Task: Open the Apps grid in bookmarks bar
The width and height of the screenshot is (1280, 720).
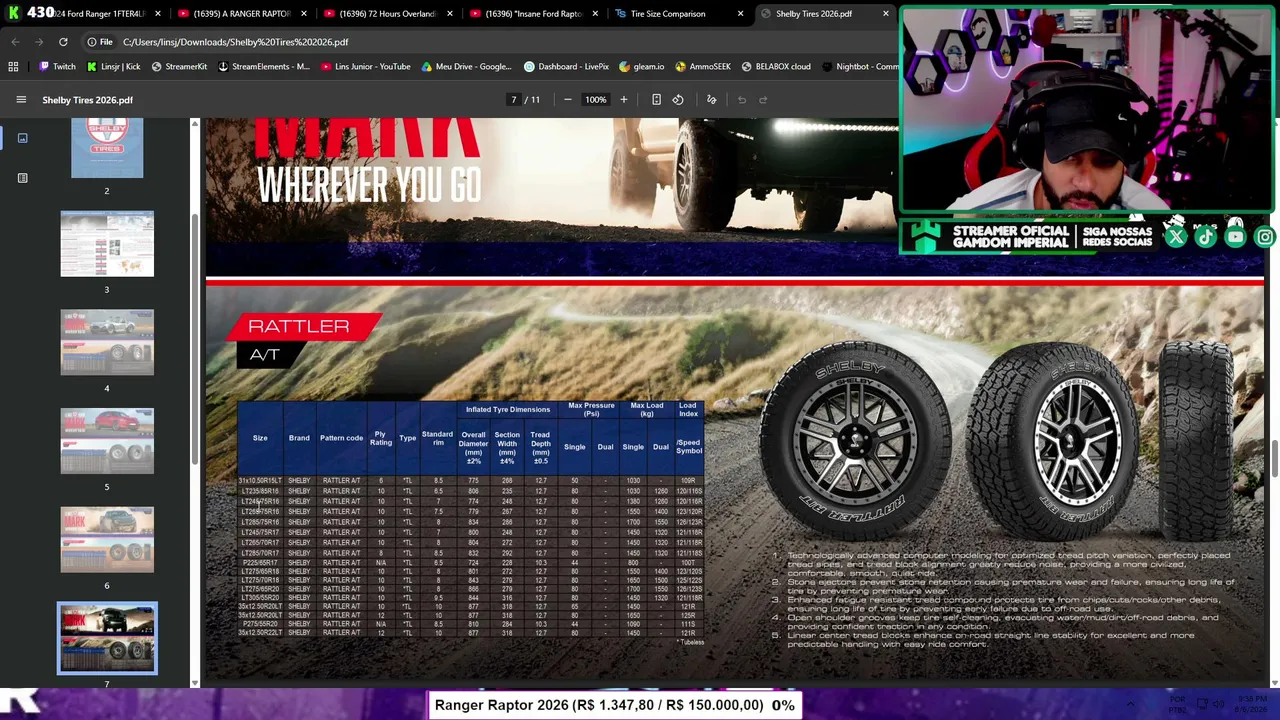Action: [13, 67]
